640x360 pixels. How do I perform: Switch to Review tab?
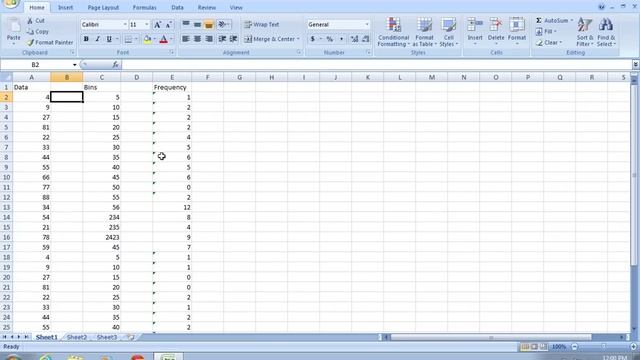207,7
